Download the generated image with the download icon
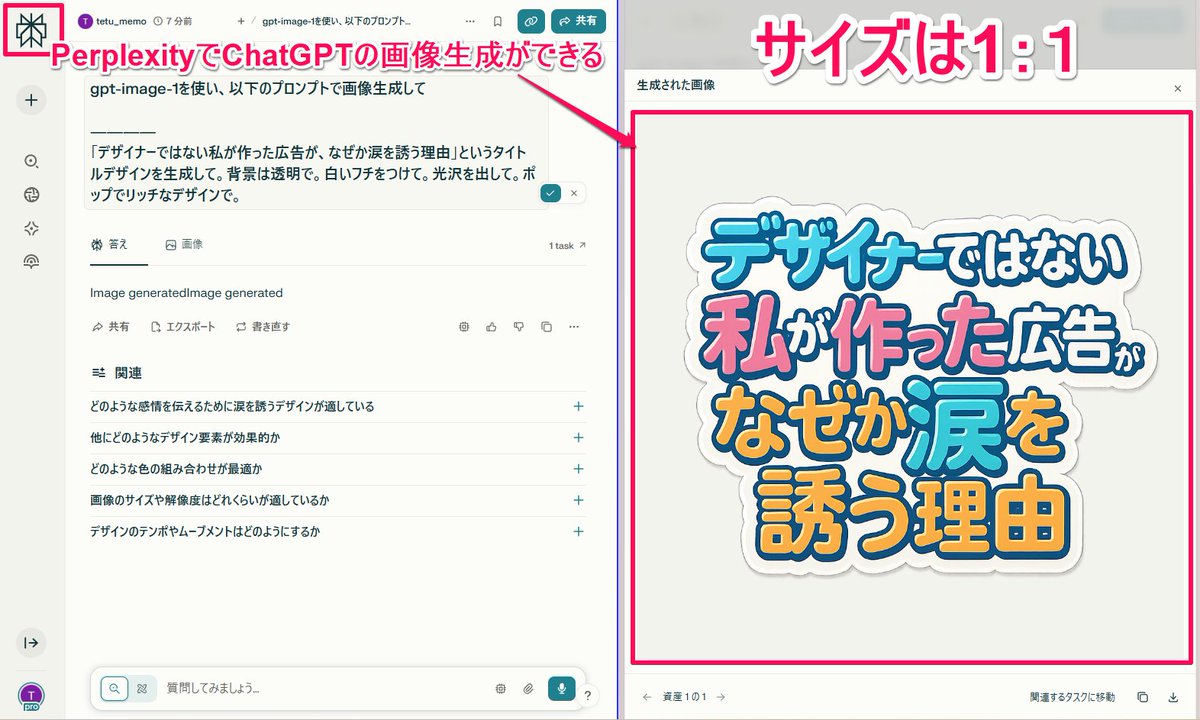 coord(1171,695)
